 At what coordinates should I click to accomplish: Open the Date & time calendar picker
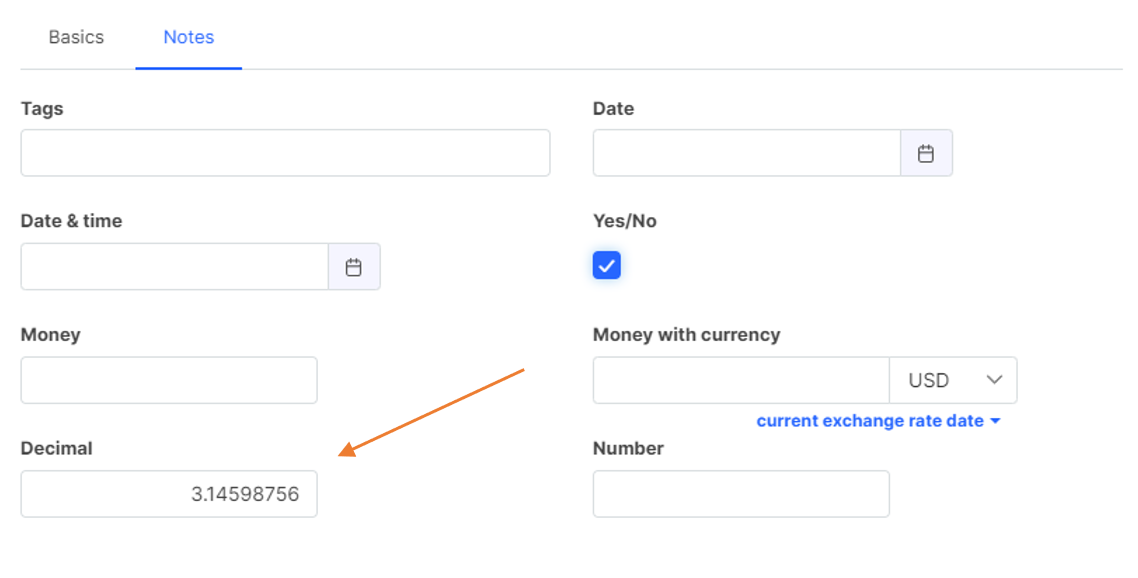pos(354,267)
